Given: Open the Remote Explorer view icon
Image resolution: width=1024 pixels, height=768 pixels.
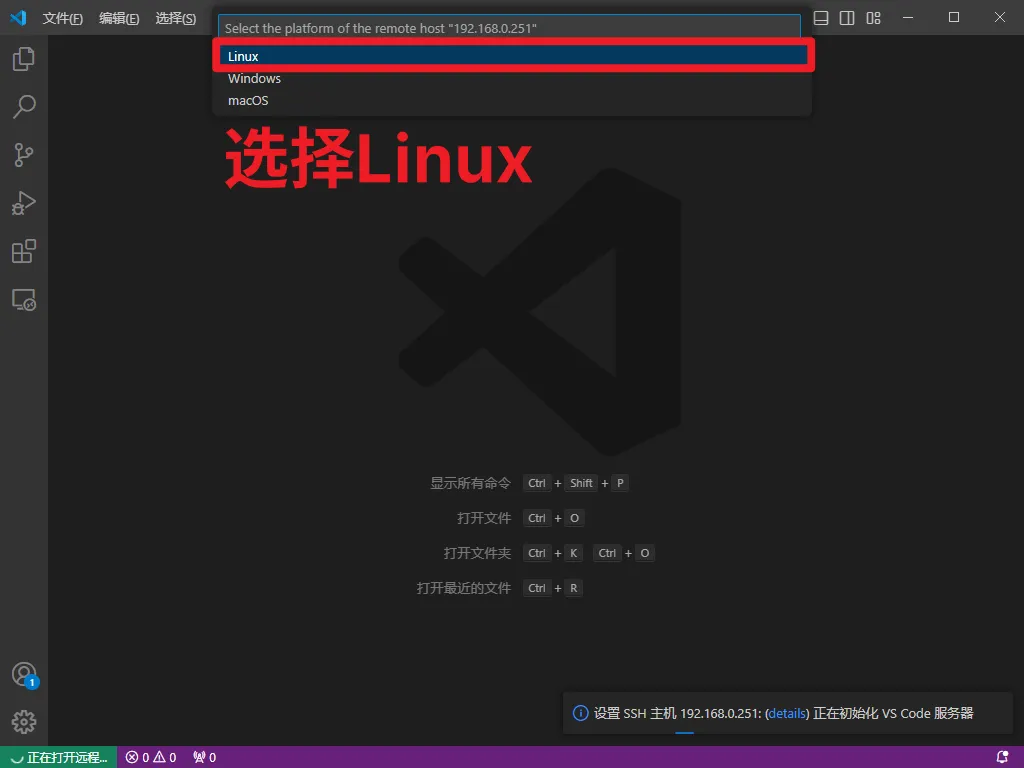Looking at the screenshot, I should 24,300.
